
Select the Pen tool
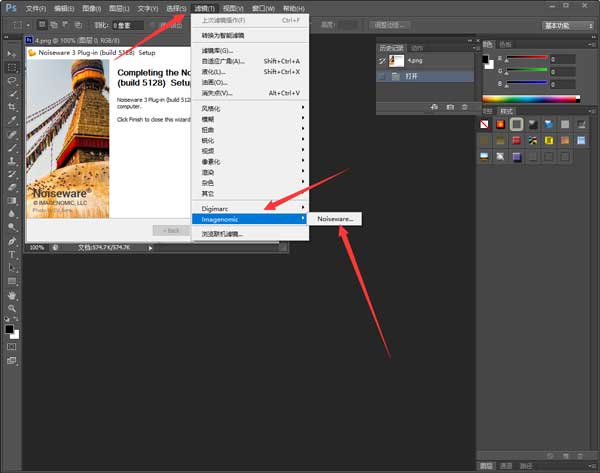point(12,241)
